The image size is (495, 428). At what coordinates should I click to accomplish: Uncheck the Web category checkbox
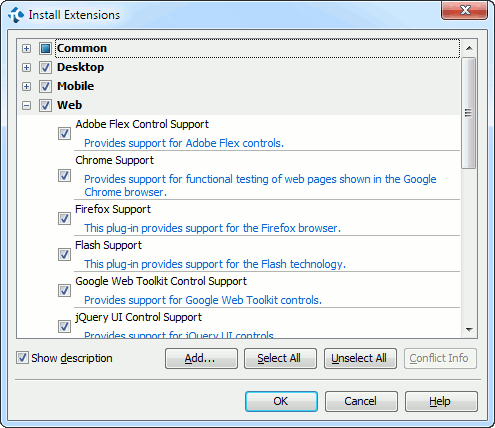click(x=45, y=105)
